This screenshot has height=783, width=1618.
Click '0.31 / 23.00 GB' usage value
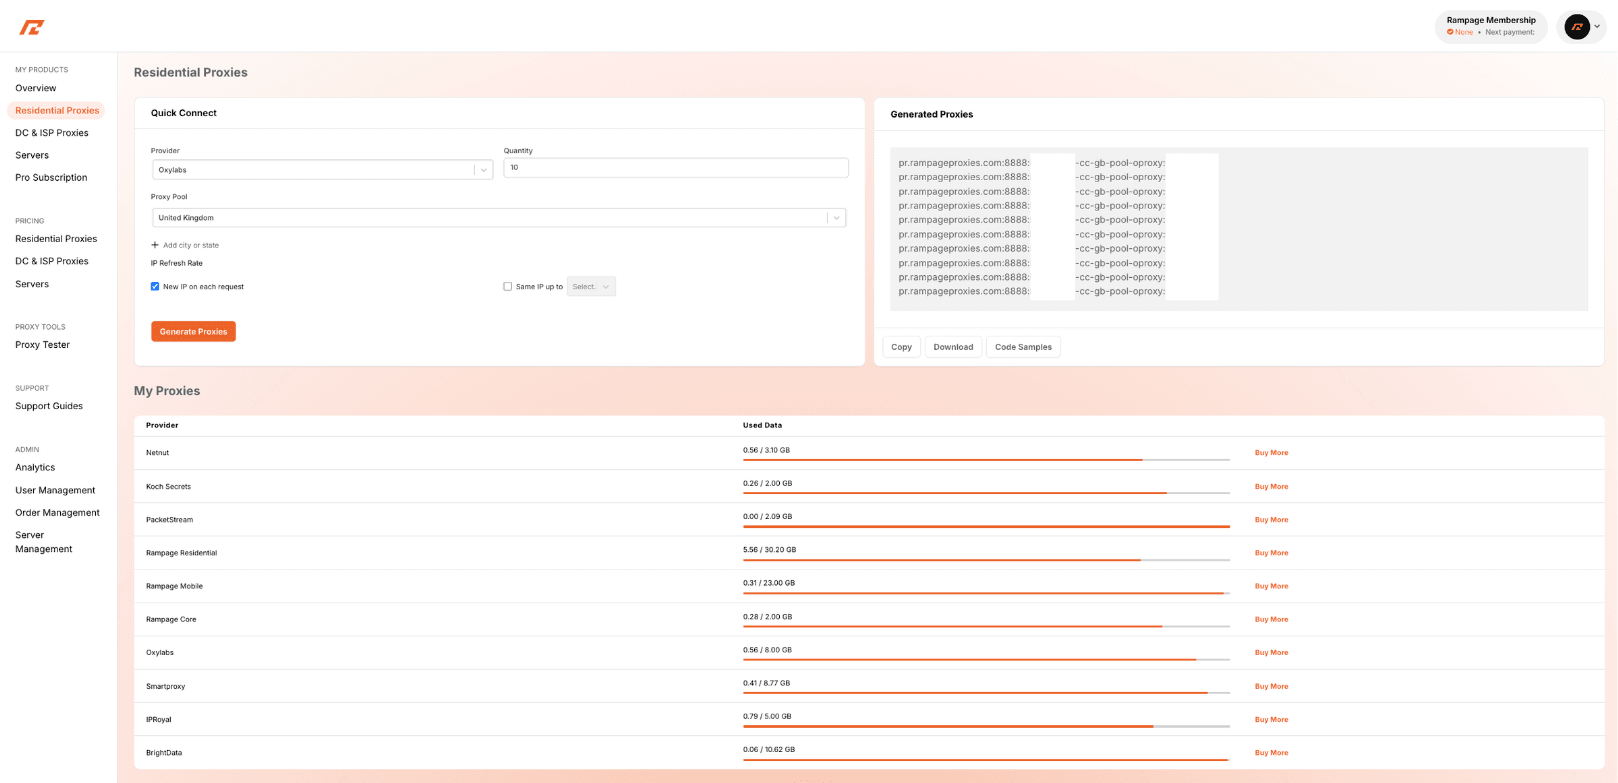point(769,583)
